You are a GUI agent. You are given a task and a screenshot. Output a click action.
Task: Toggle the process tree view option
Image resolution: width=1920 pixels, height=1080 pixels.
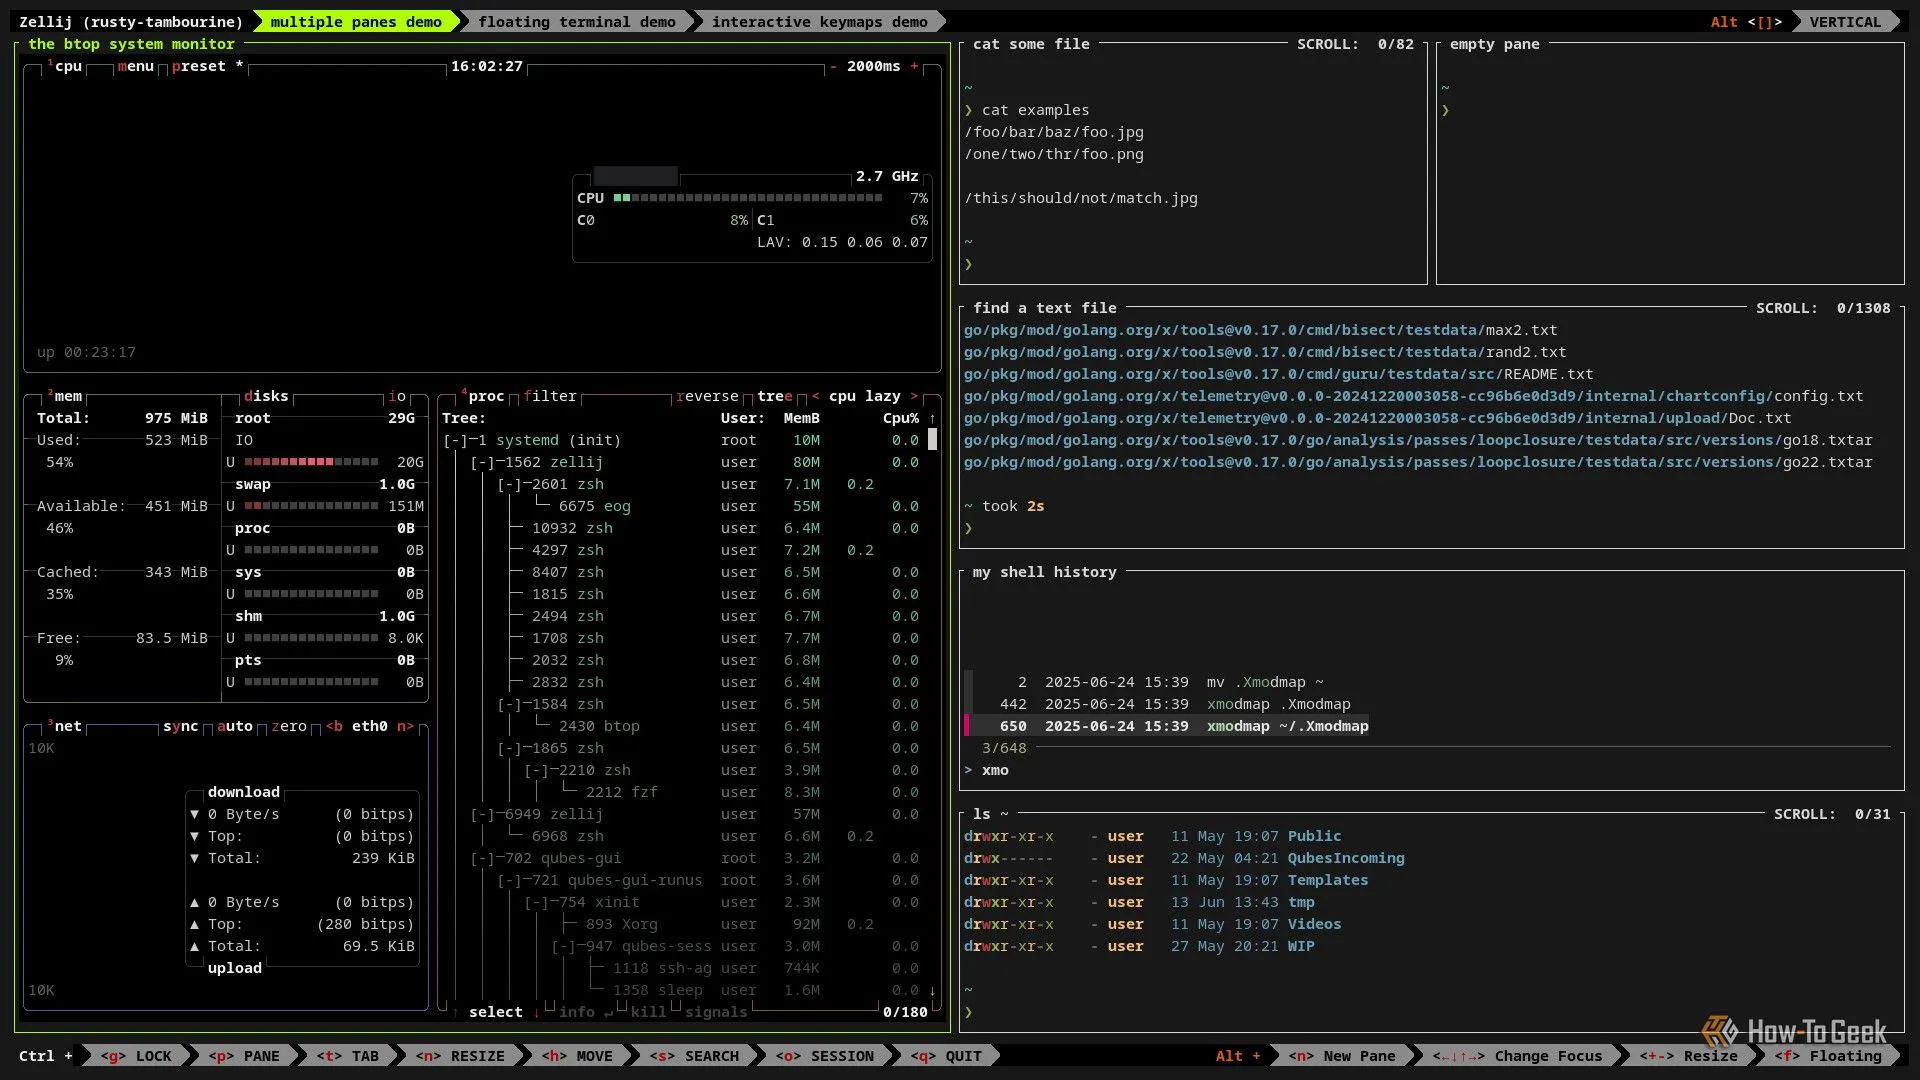point(774,397)
